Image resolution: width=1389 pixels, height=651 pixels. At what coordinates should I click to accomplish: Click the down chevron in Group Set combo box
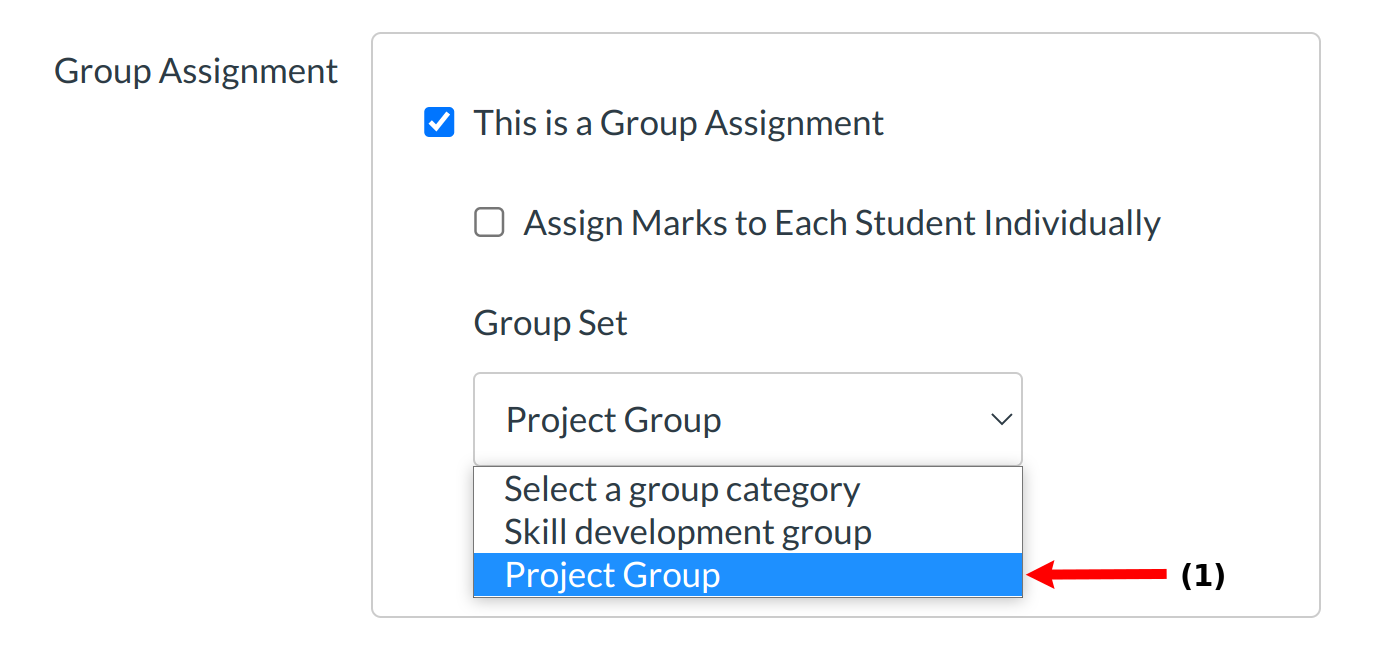tap(1001, 420)
